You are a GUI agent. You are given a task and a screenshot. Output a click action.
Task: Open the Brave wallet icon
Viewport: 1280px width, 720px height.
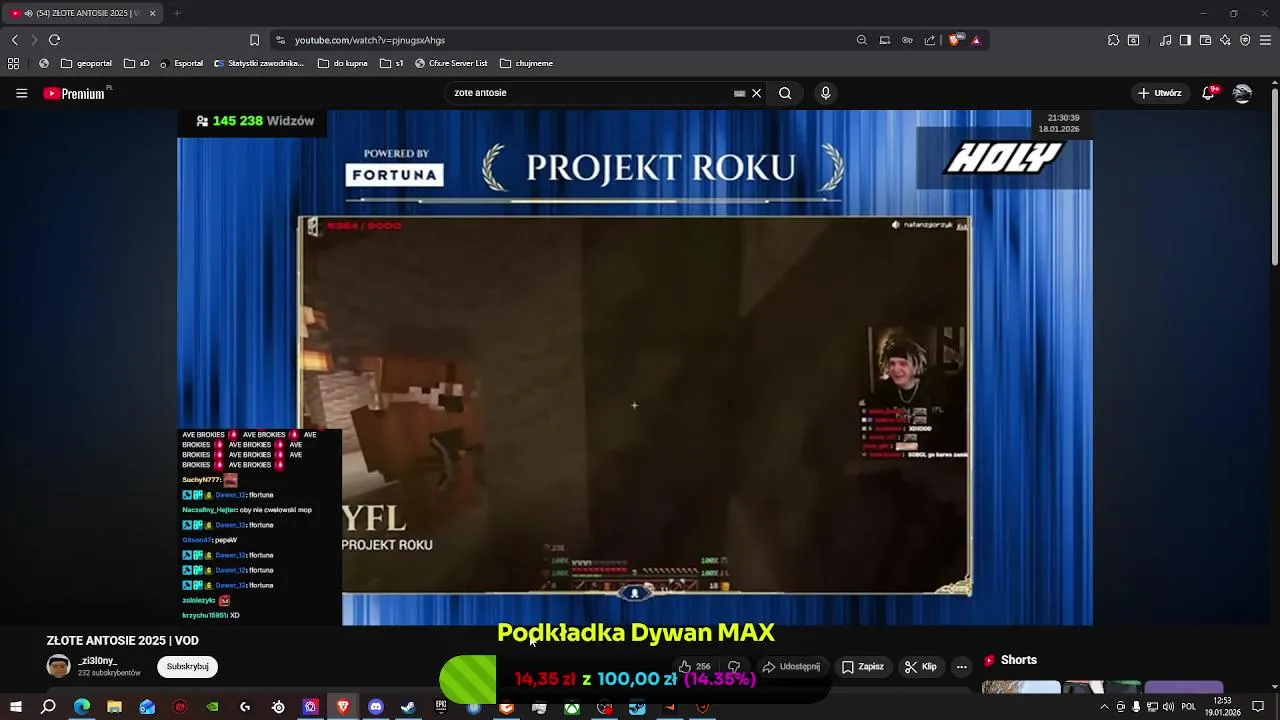pos(1205,40)
